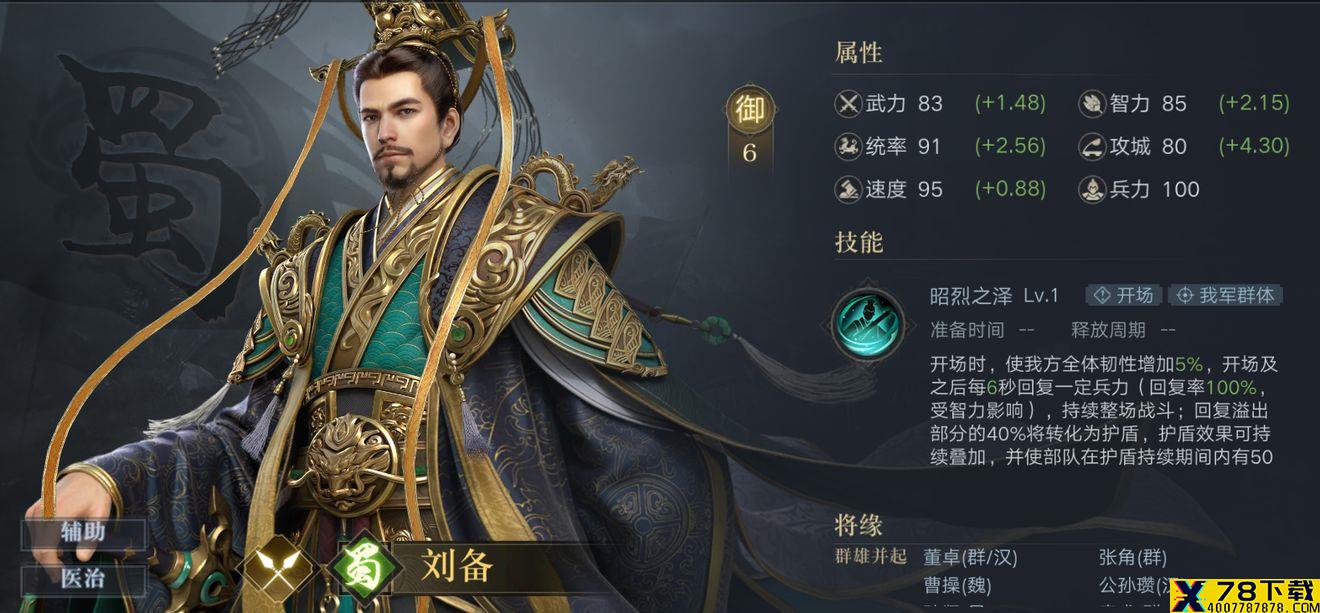Open the 医治 tag button

coord(84,578)
